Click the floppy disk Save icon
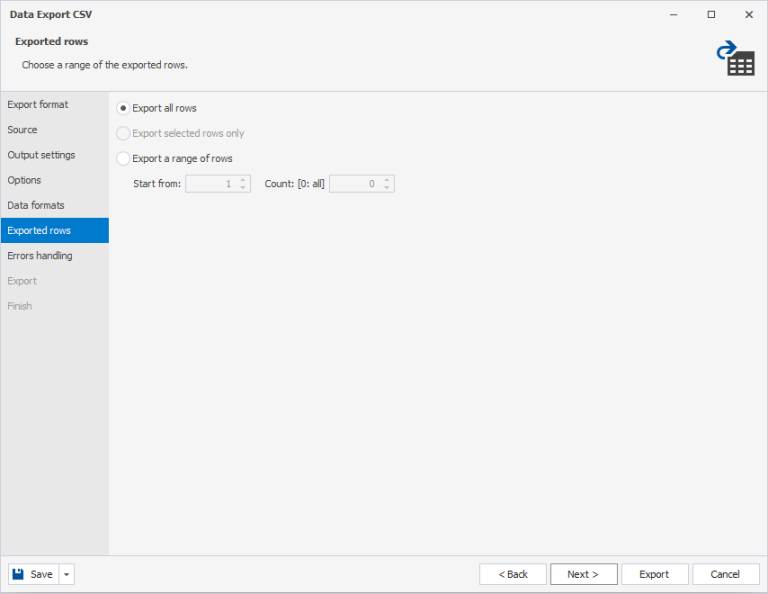Viewport: 768px width, 594px height. [x=20, y=574]
